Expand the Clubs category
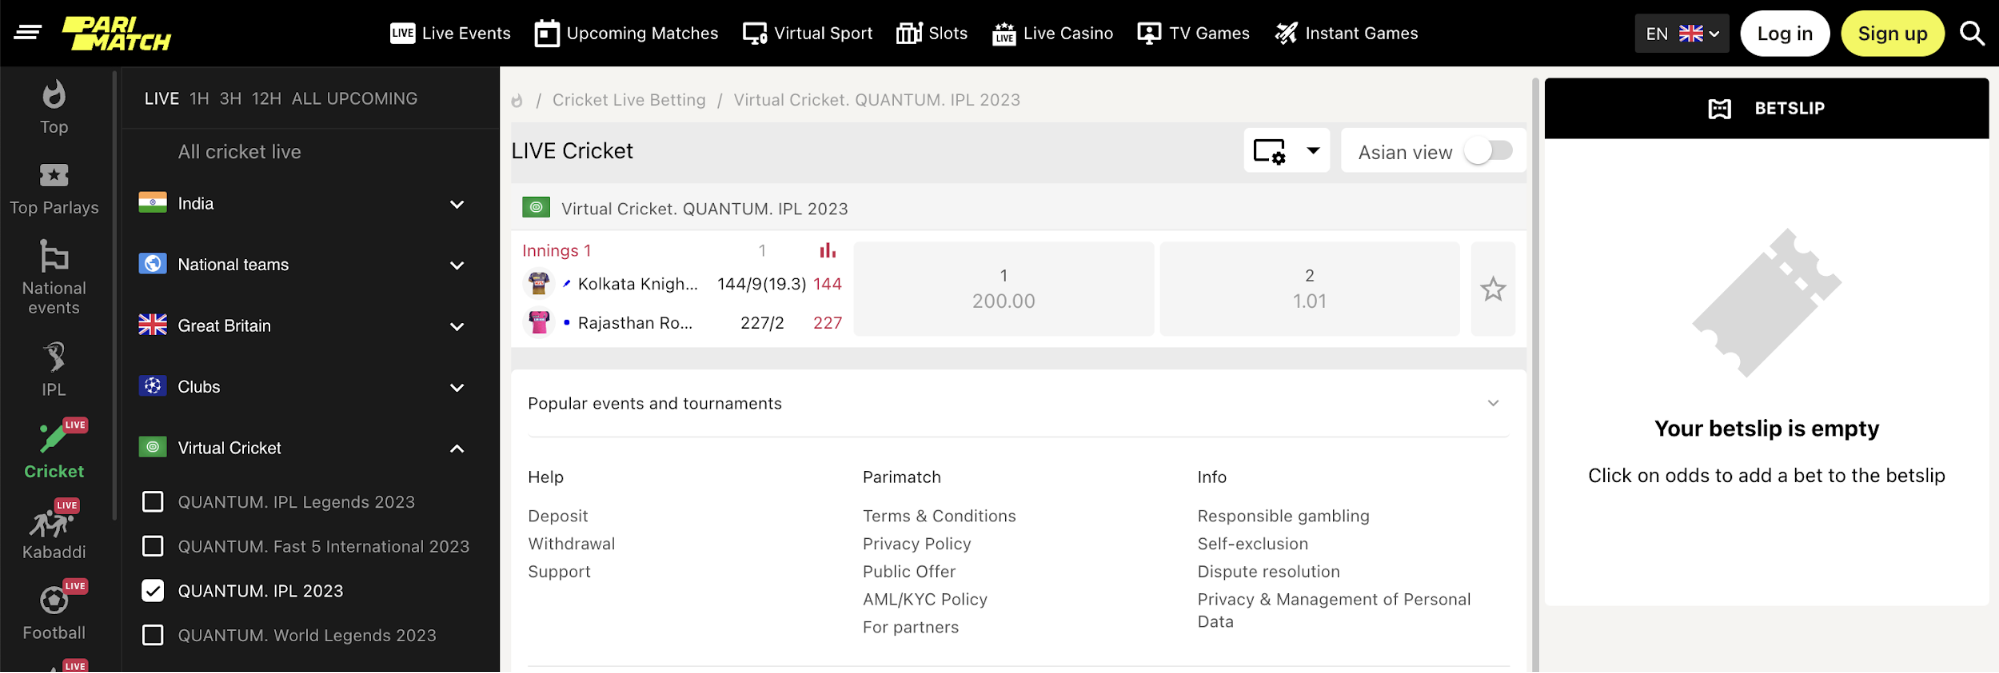This screenshot has width=1999, height=673. (457, 387)
